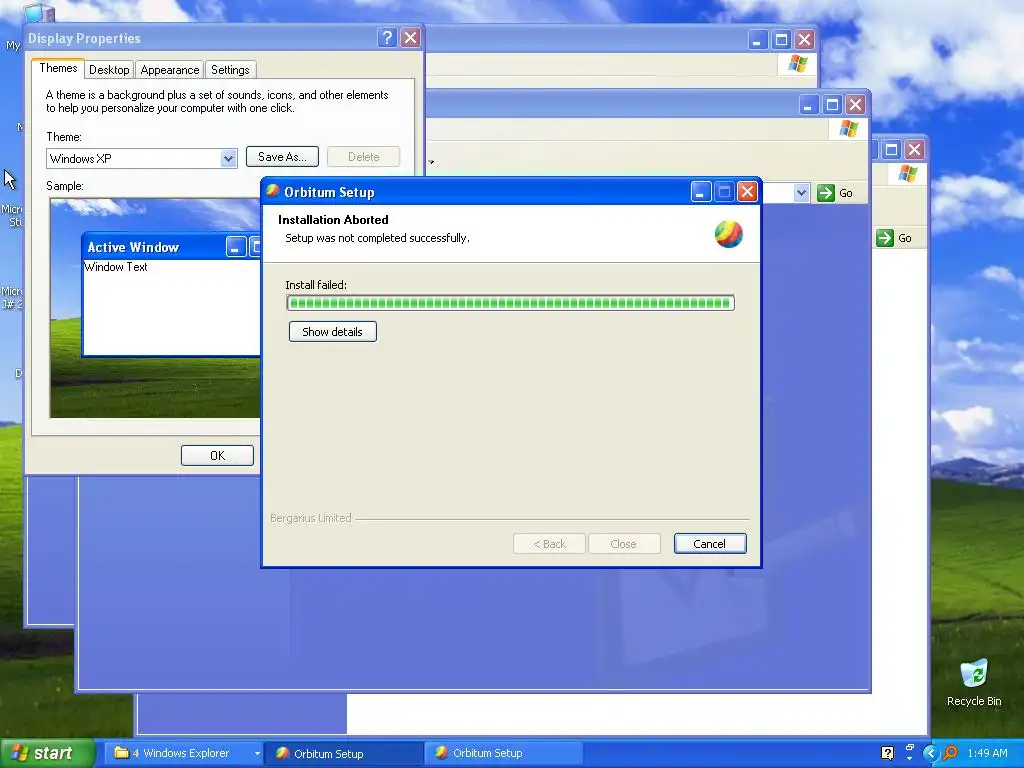Minimize the topmost background Explorer window
Image resolution: width=1024 pixels, height=768 pixels.
click(x=757, y=40)
